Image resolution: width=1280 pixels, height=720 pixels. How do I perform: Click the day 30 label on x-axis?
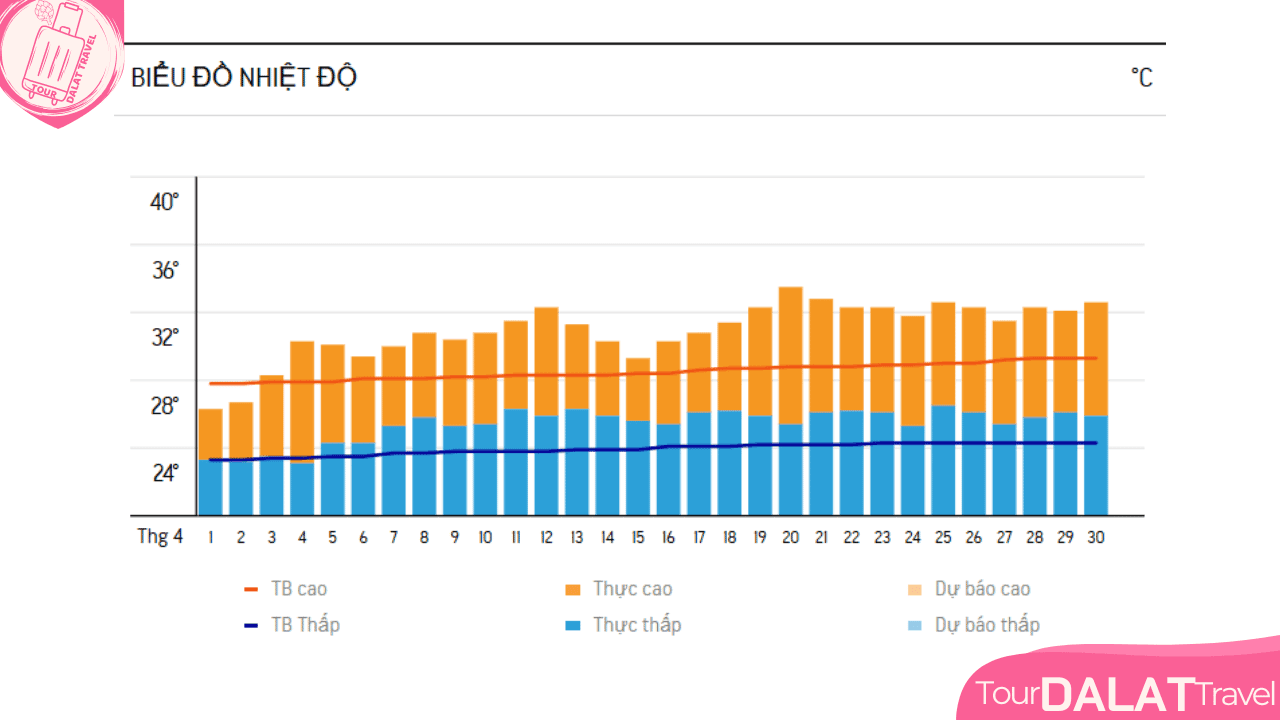(x=1095, y=537)
